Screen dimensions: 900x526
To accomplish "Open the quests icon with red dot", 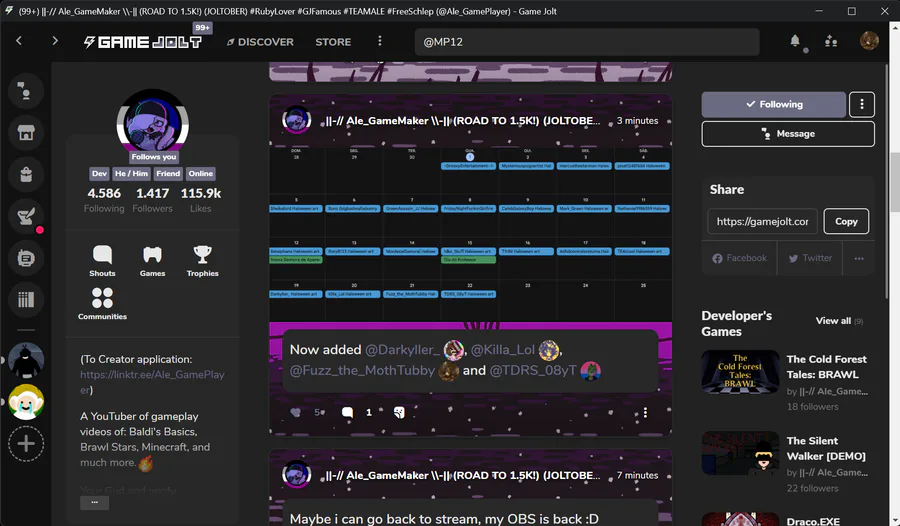I will coord(26,216).
